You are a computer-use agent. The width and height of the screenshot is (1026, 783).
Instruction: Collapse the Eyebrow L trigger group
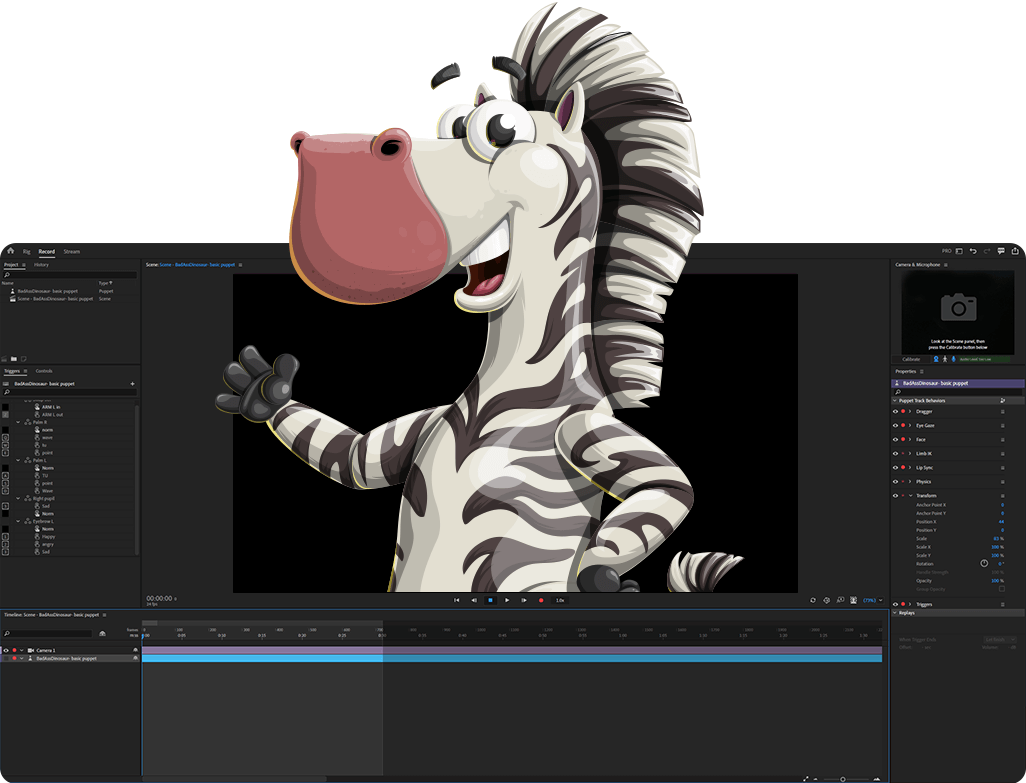point(17,521)
